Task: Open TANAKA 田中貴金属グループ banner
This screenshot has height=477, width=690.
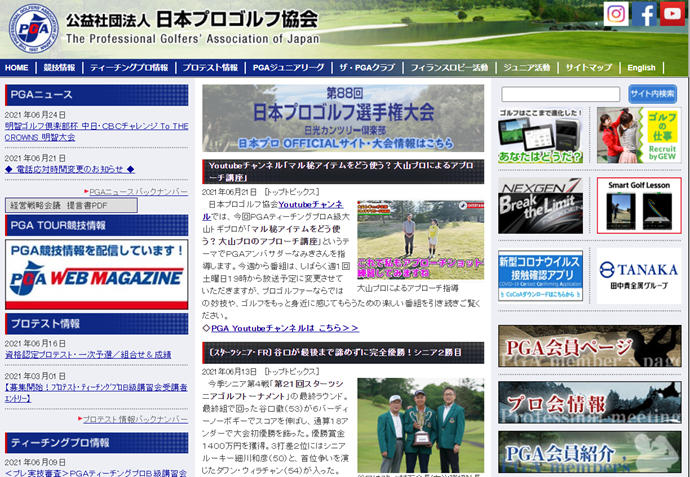Action: tap(639, 276)
